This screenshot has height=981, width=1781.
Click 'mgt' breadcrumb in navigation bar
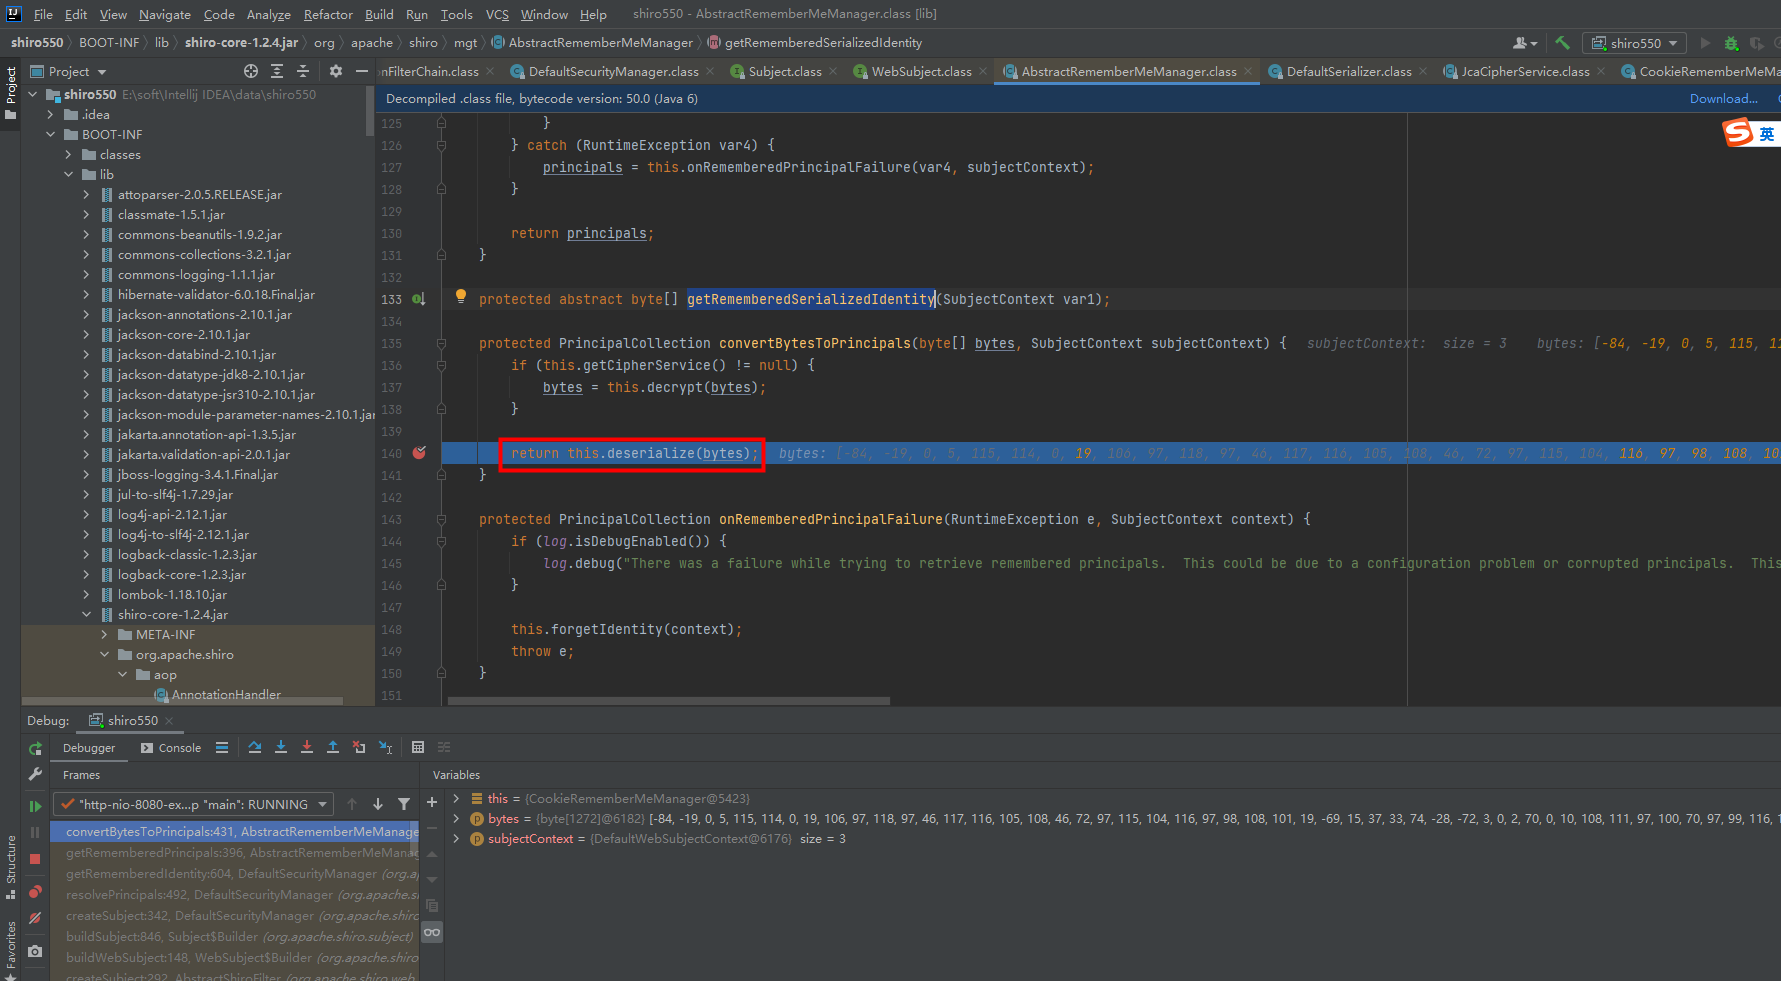[465, 42]
